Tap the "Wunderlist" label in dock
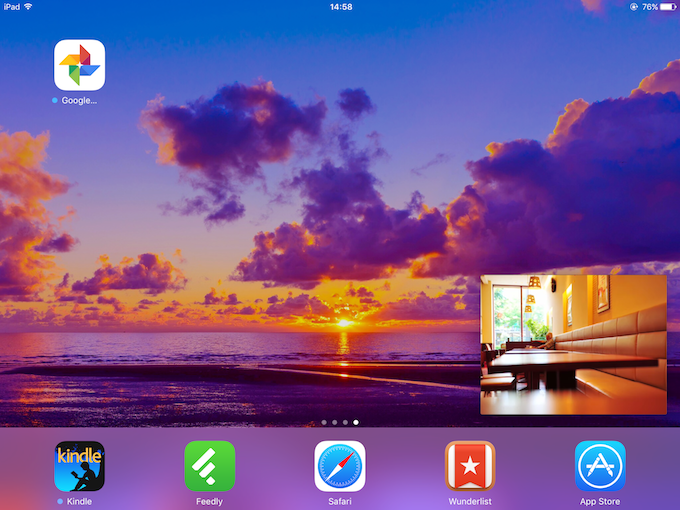680x510 pixels. (x=470, y=501)
